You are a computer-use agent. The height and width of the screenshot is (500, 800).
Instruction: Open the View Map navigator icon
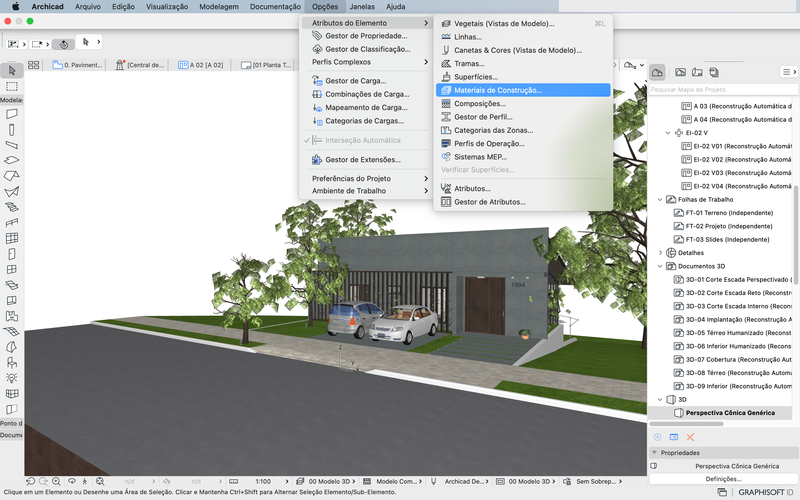(680, 72)
